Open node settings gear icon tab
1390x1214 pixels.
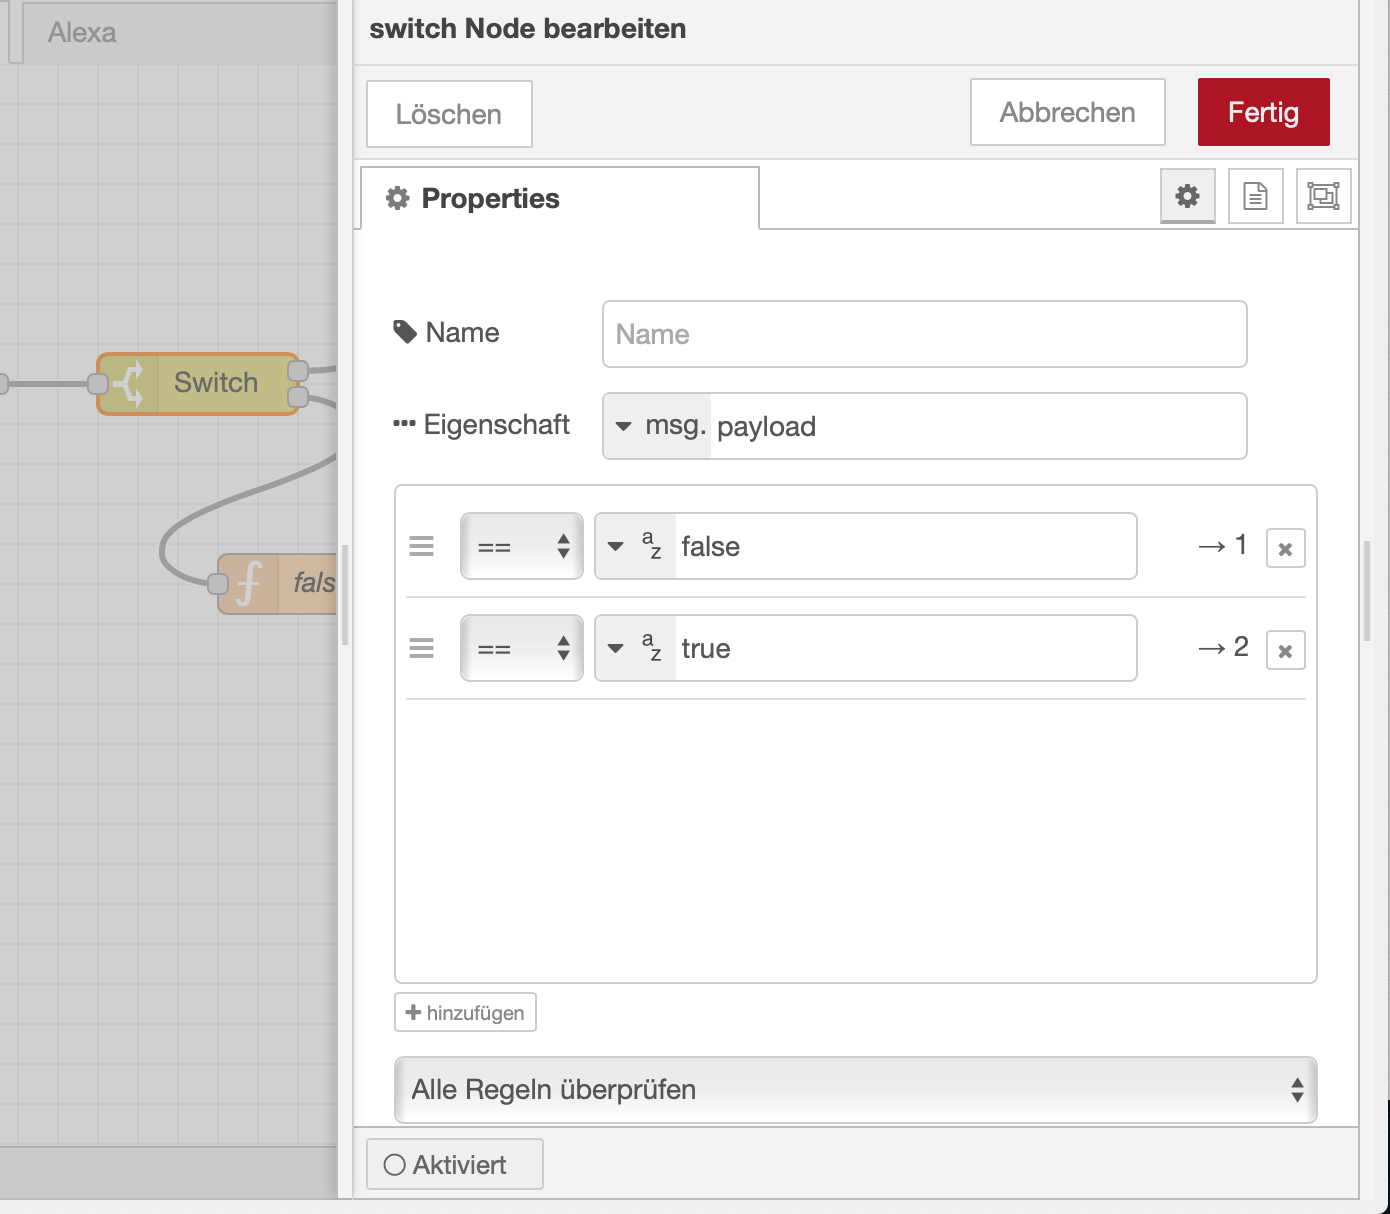click(x=1187, y=196)
